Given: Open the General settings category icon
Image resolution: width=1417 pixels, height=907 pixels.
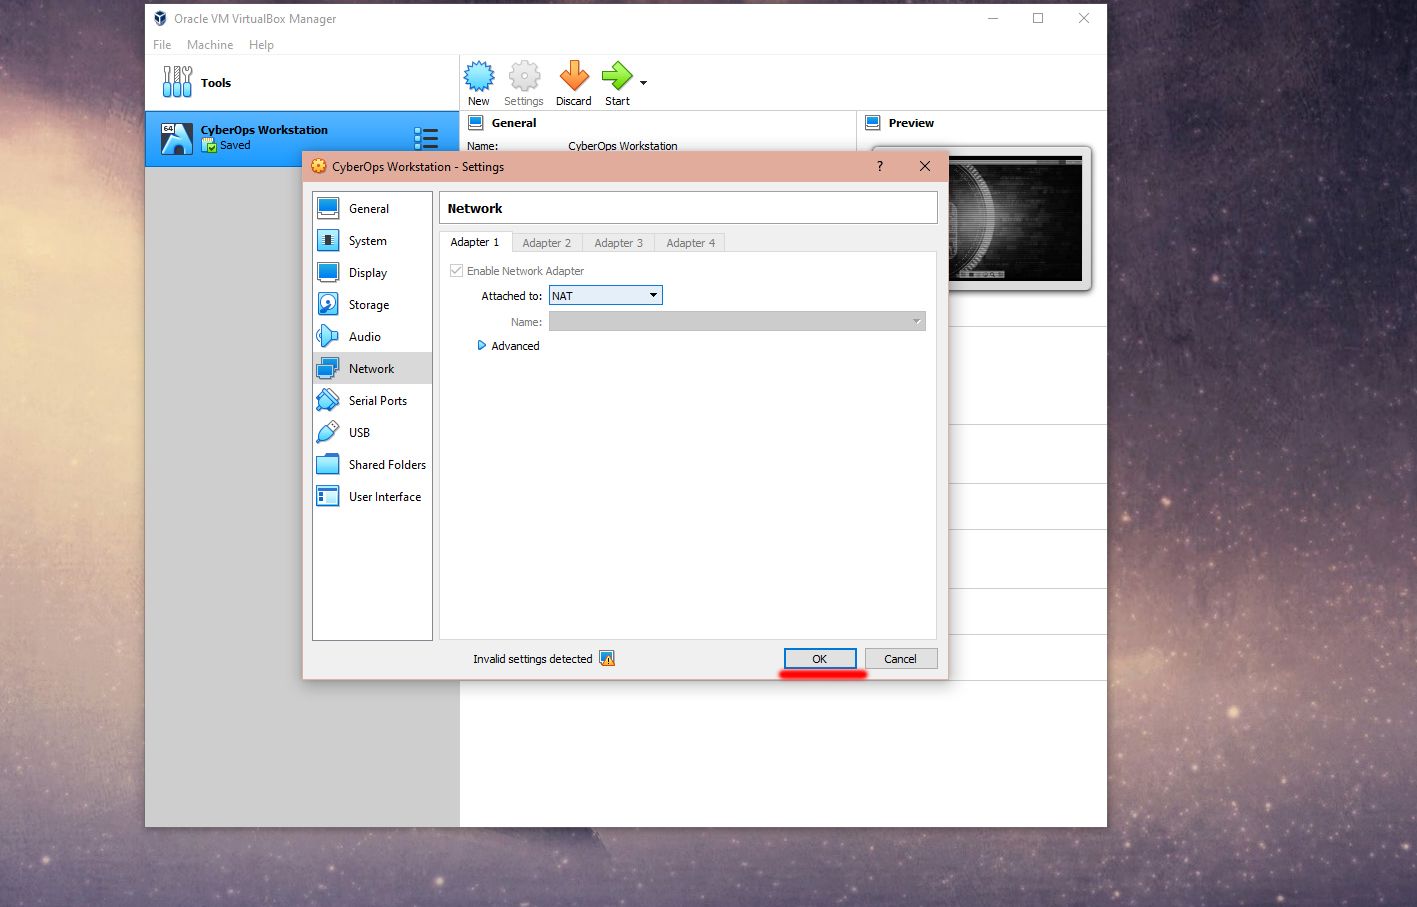Looking at the screenshot, I should point(328,208).
